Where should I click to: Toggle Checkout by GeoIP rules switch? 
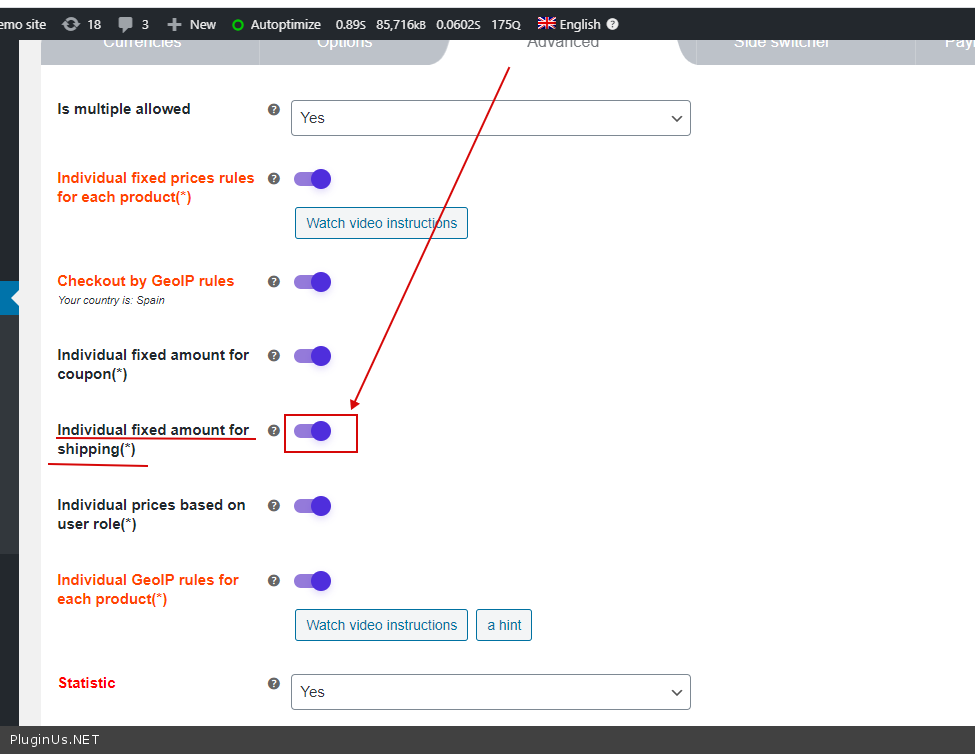click(313, 282)
